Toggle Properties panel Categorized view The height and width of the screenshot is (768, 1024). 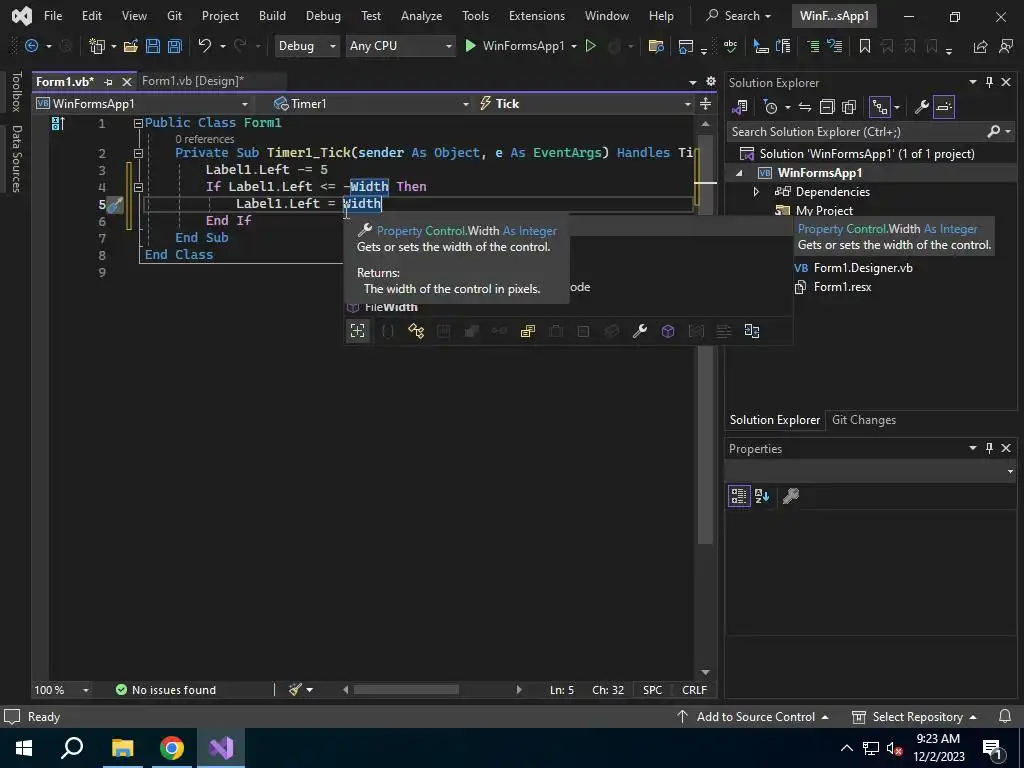point(739,496)
